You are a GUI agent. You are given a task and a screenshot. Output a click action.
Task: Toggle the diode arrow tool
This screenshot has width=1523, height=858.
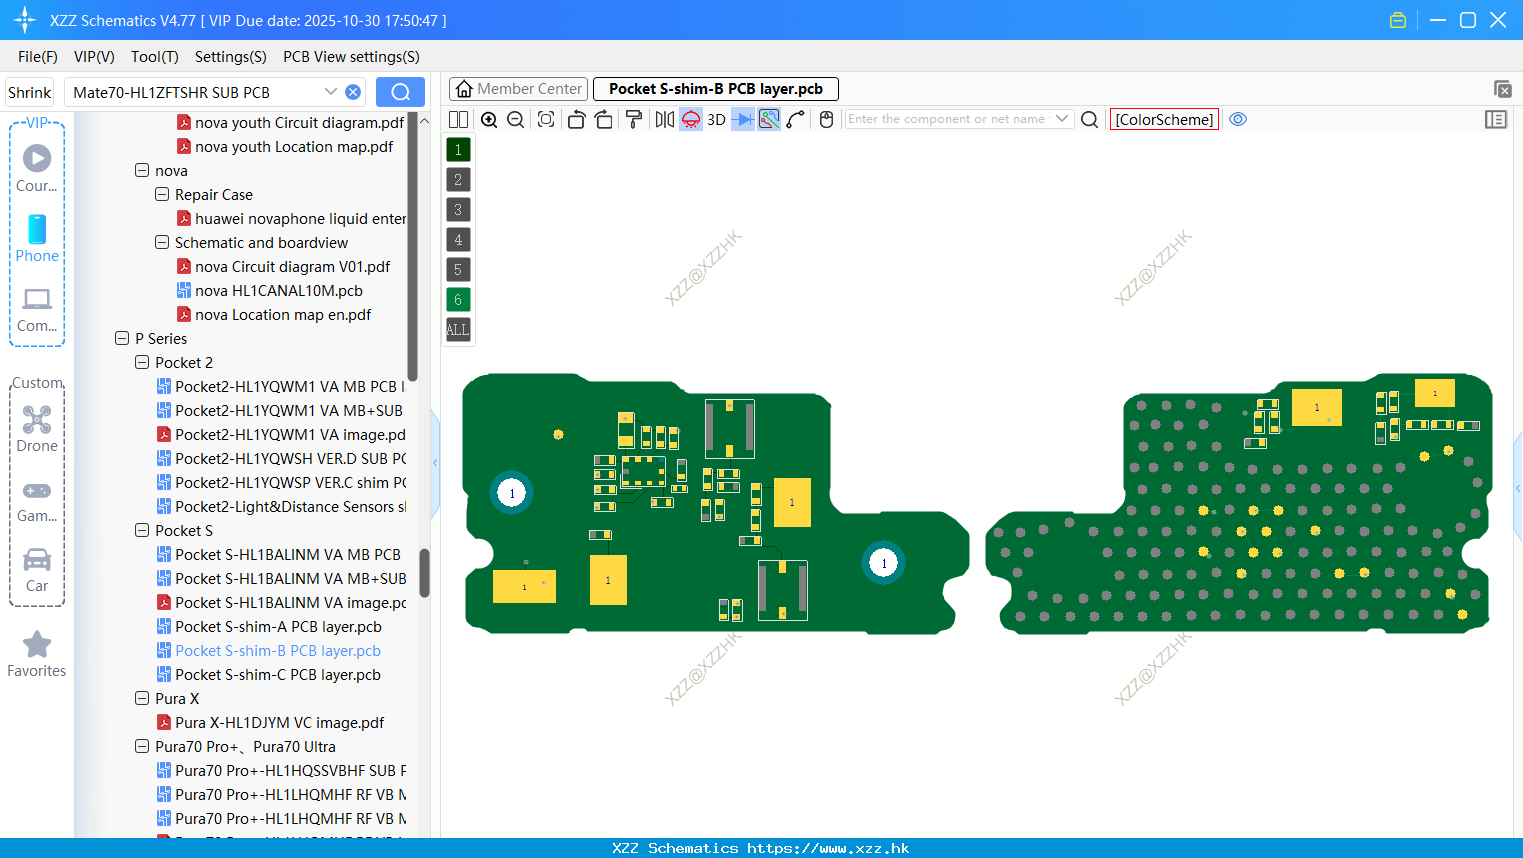743,119
